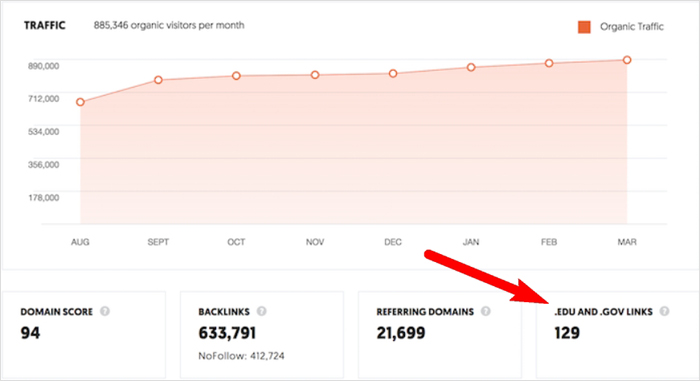Click the Domain Score help icon
Screen dimensions: 700x381
(104, 311)
